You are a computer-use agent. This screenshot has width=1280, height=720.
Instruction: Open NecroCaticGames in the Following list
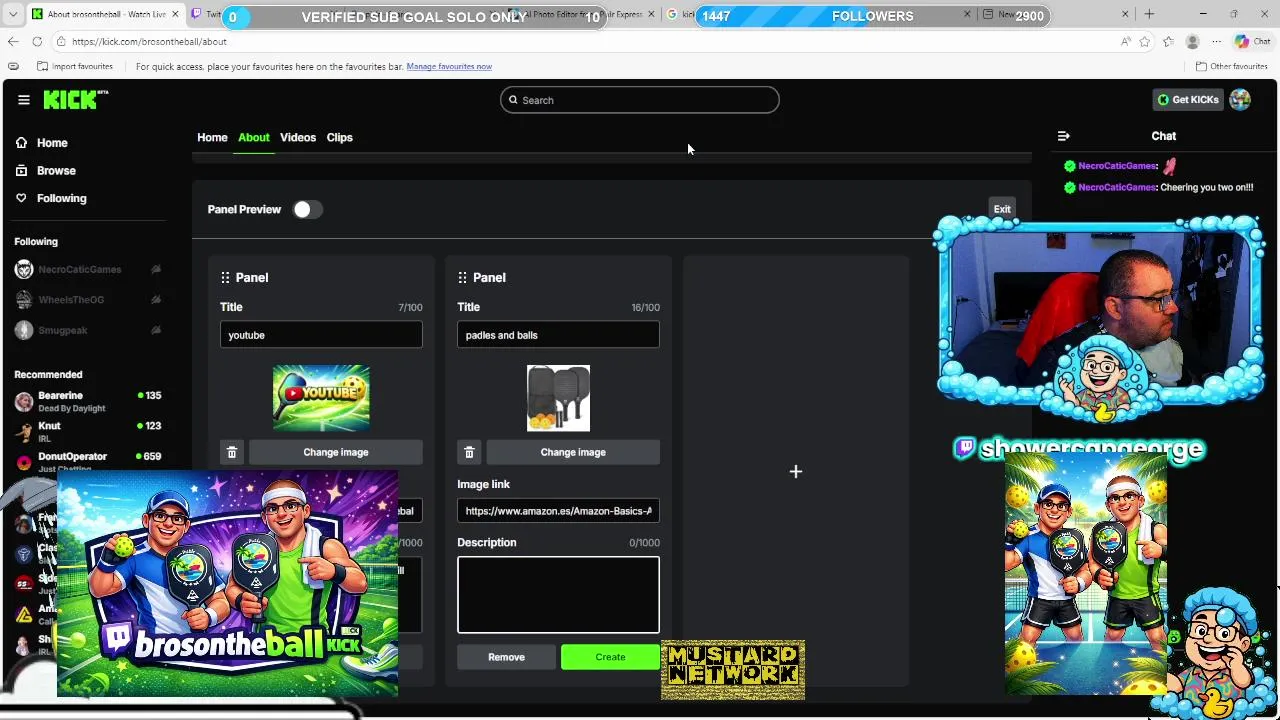[x=80, y=270]
